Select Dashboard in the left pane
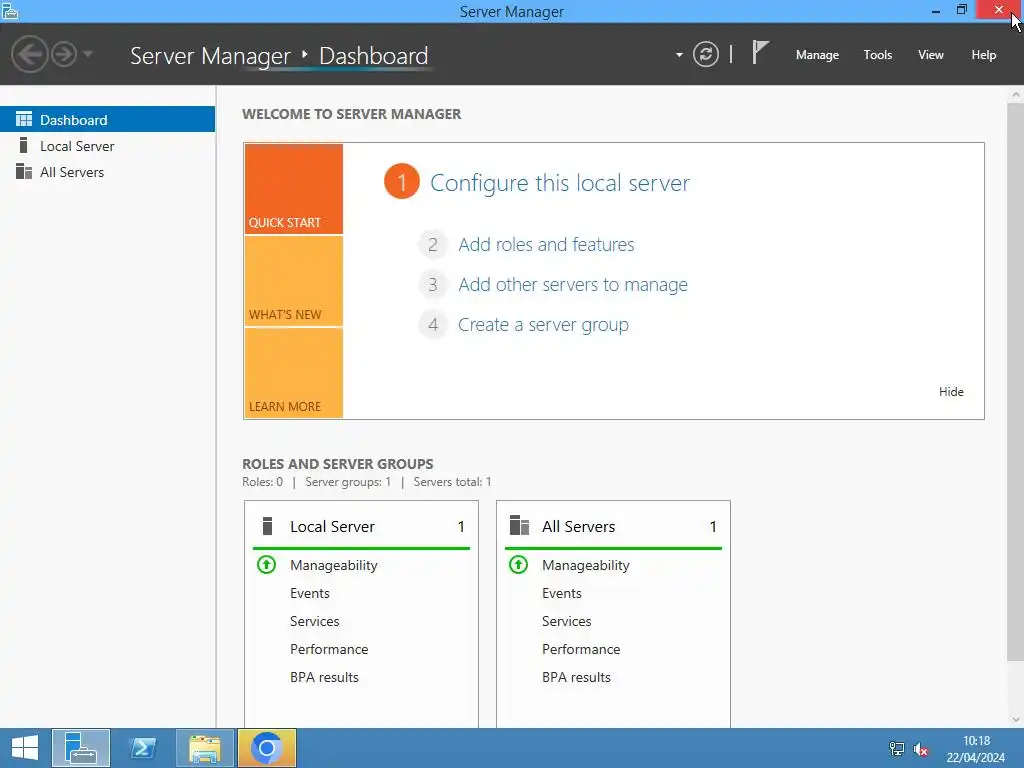 pos(108,120)
